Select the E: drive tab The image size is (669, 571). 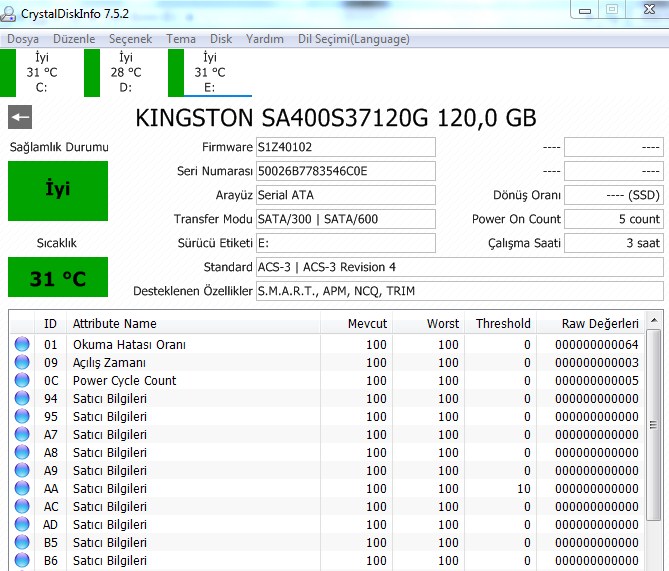pyautogui.click(x=209, y=72)
